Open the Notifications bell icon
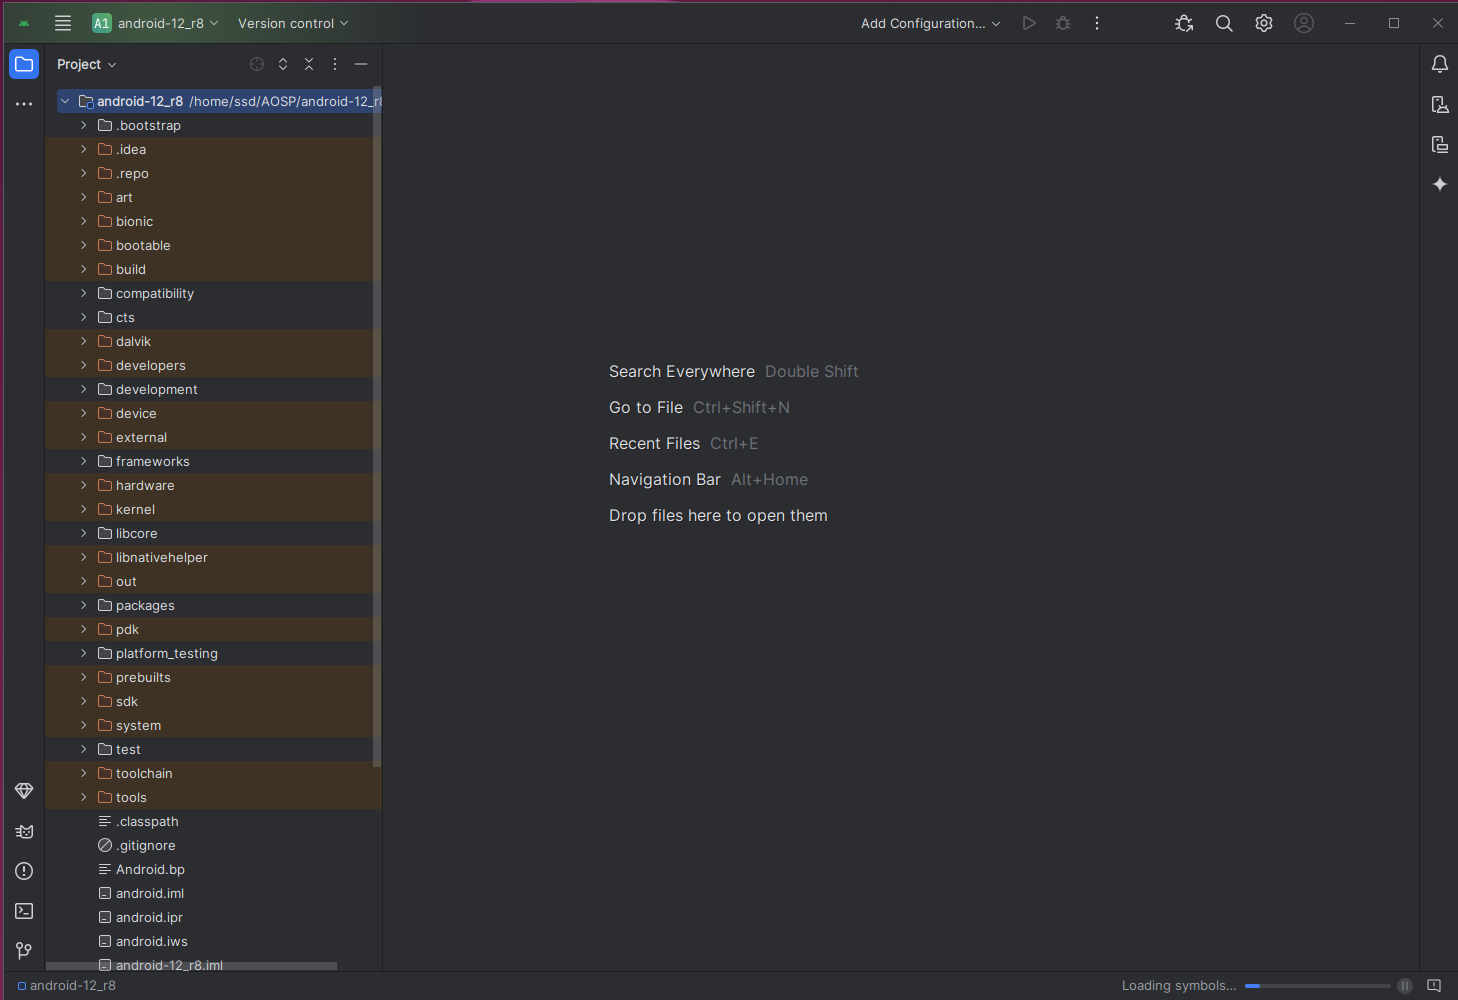1458x1000 pixels. 1440,63
